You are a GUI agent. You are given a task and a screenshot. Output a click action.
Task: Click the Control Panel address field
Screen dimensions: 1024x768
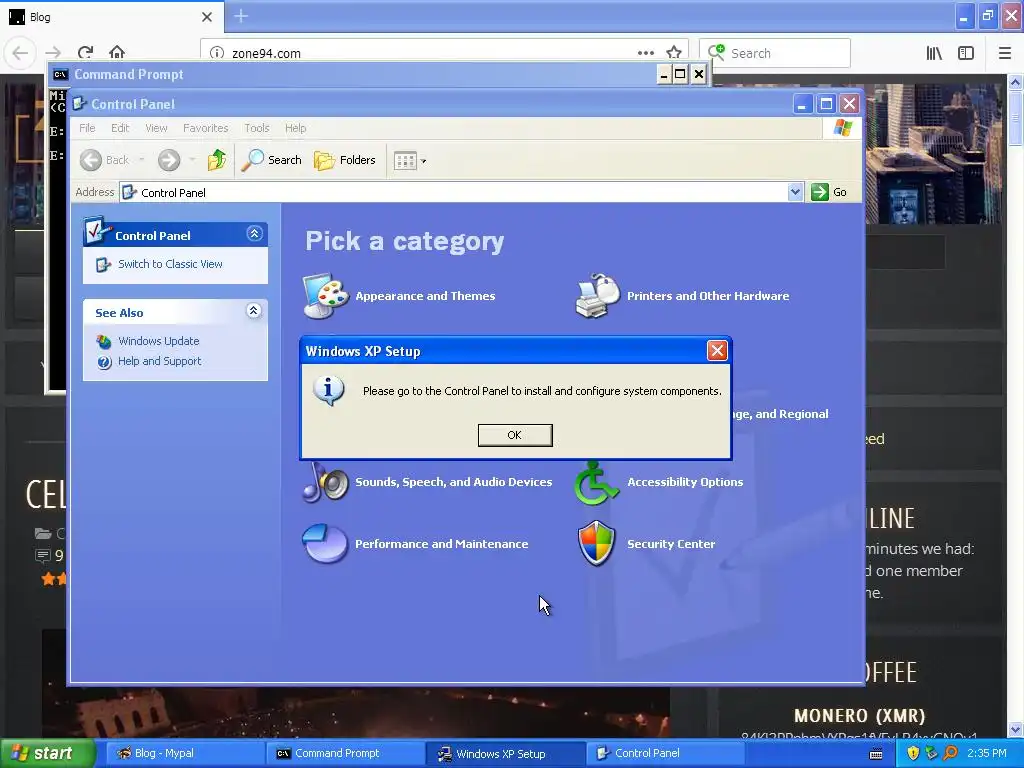[453, 192]
